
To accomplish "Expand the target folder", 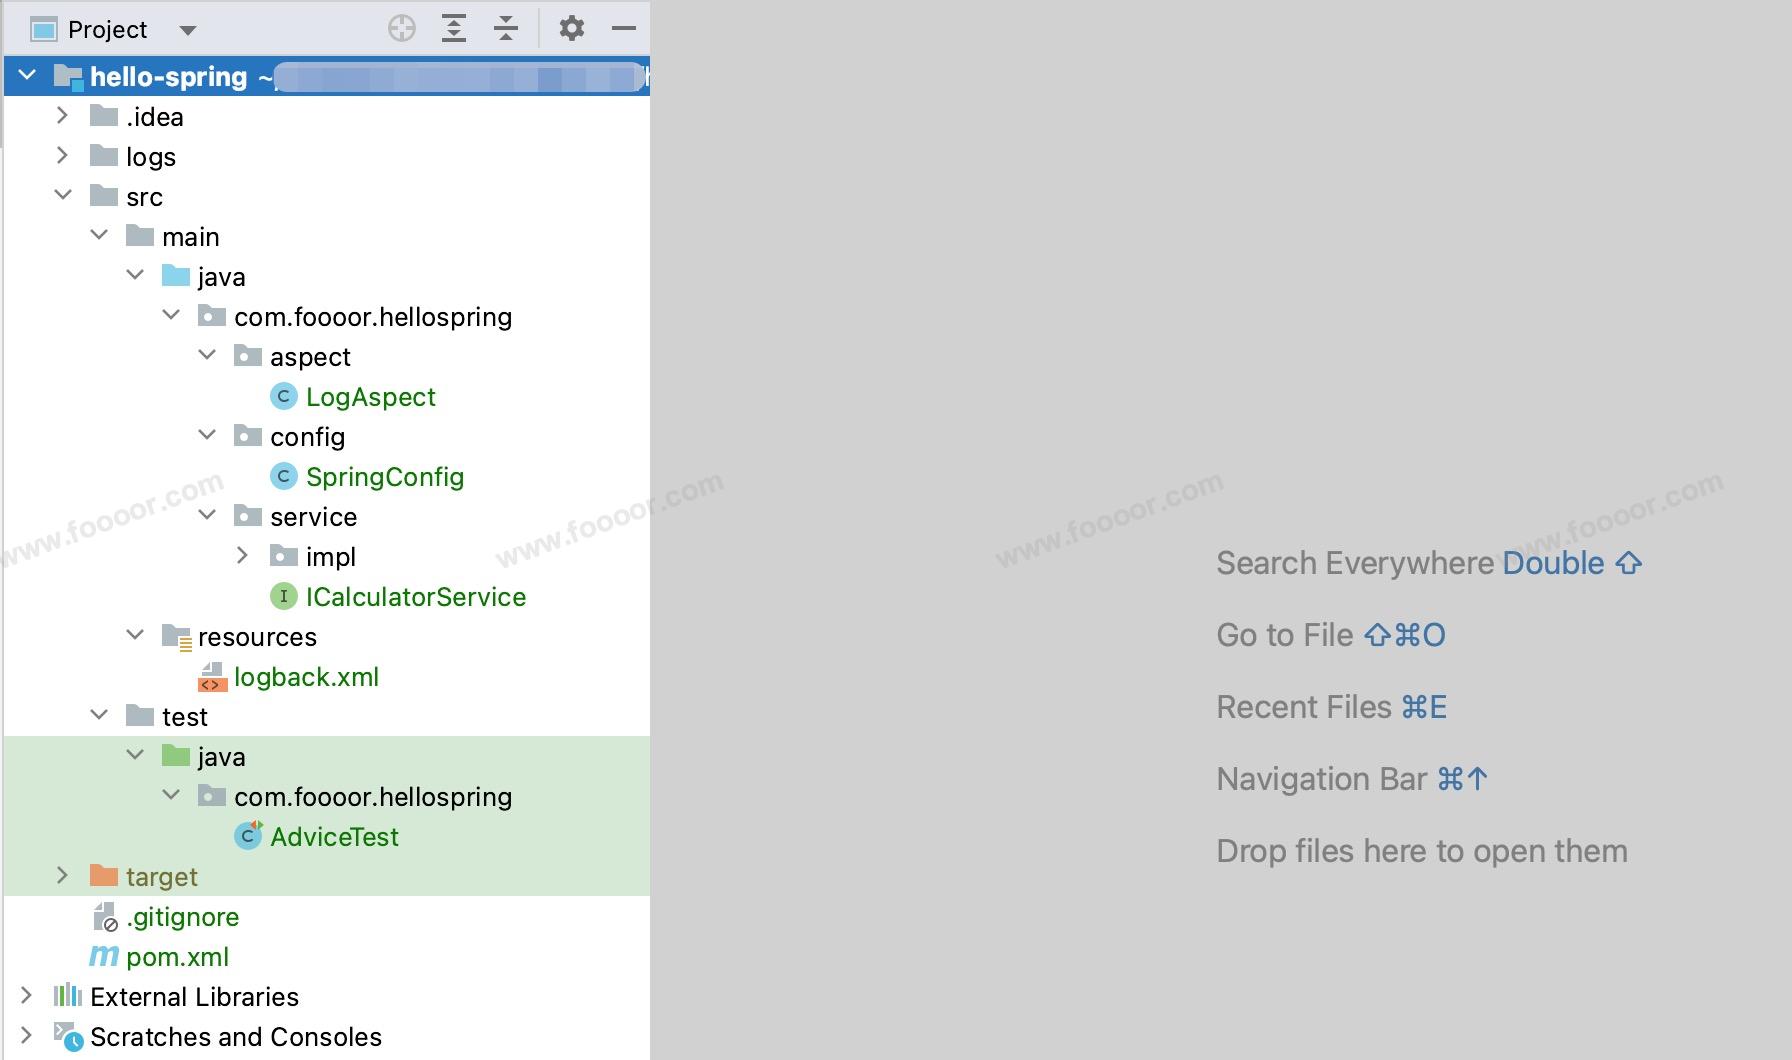I will [62, 875].
